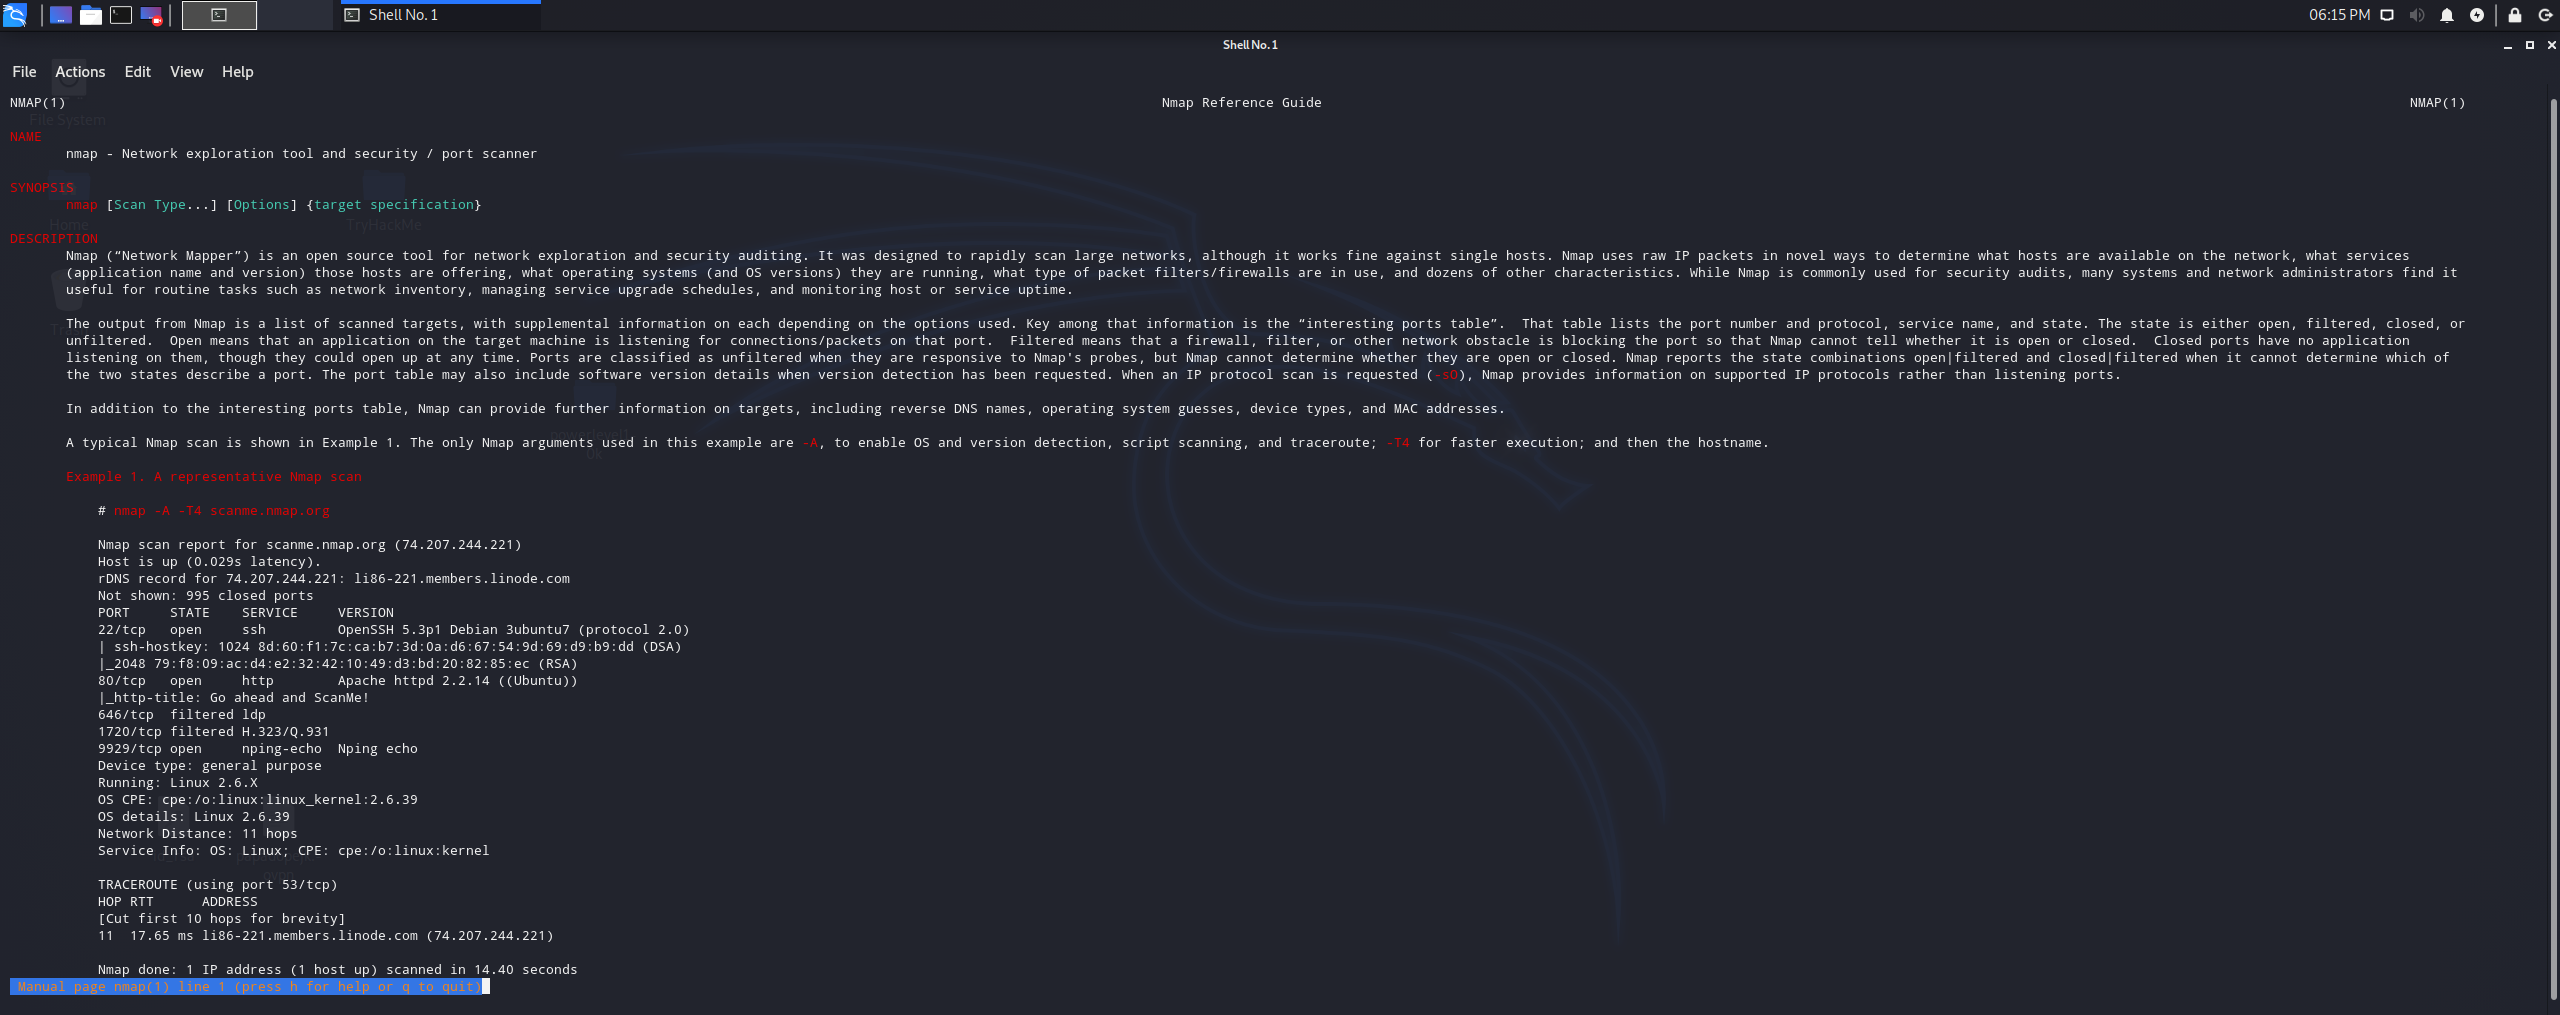Click "Example 1. A representative Nmap scan"
Image resolution: width=2560 pixels, height=1015 pixels.
click(214, 477)
